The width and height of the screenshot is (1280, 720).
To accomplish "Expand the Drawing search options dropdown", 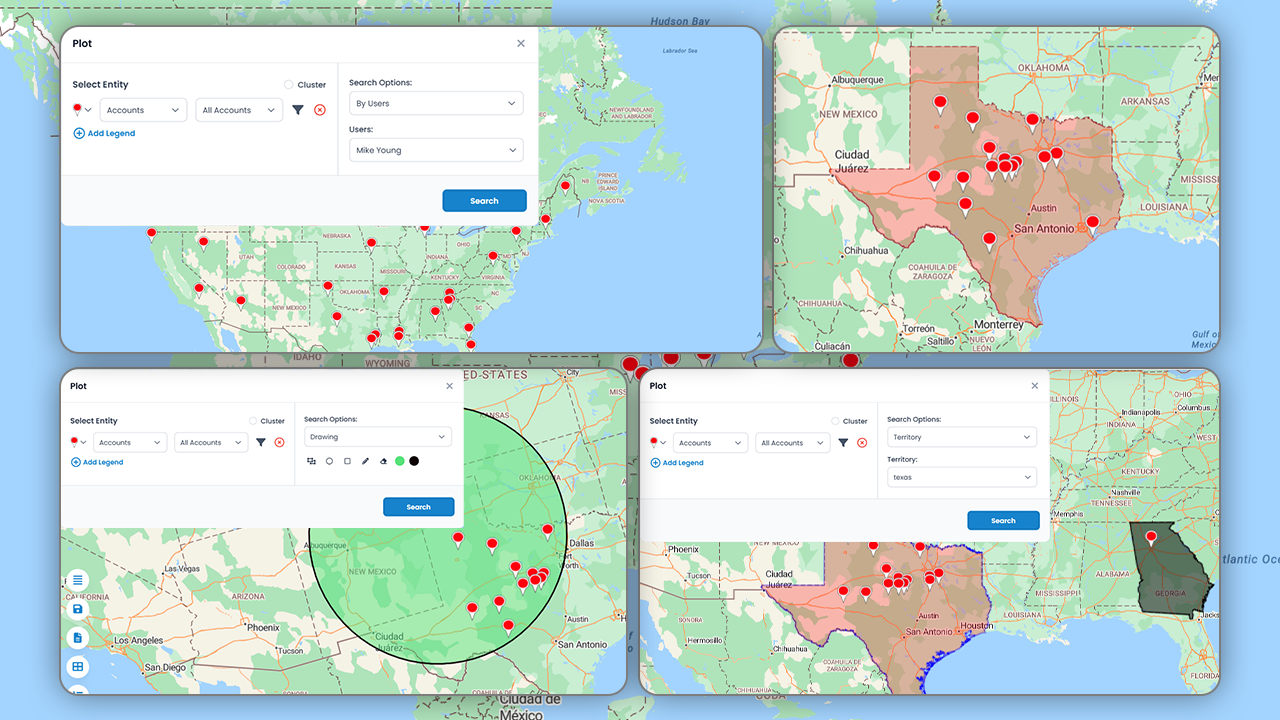I will (378, 437).
